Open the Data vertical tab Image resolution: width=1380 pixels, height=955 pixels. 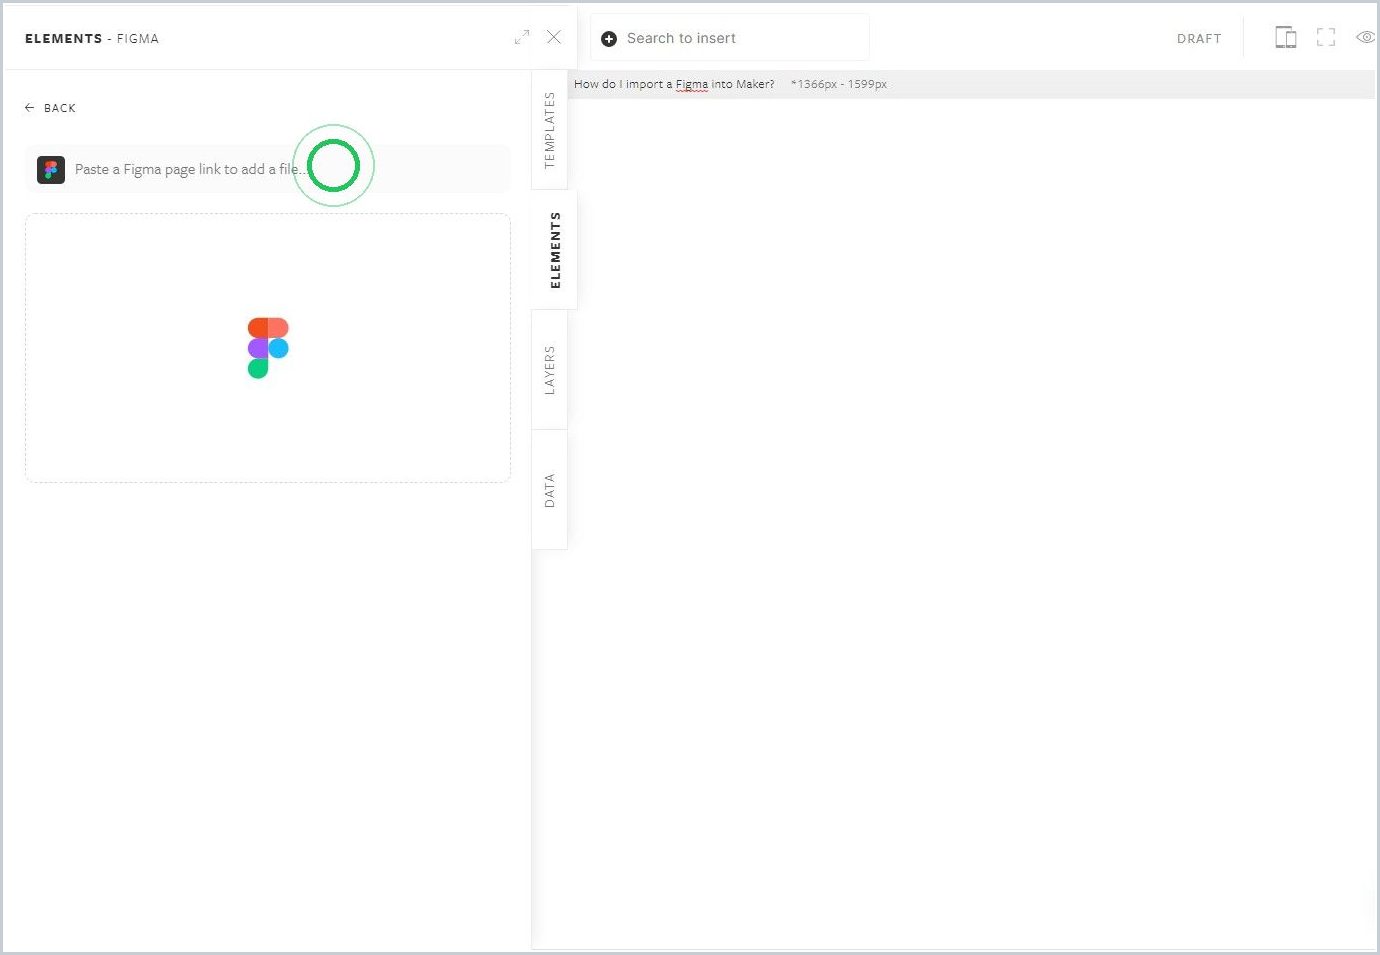click(x=550, y=490)
